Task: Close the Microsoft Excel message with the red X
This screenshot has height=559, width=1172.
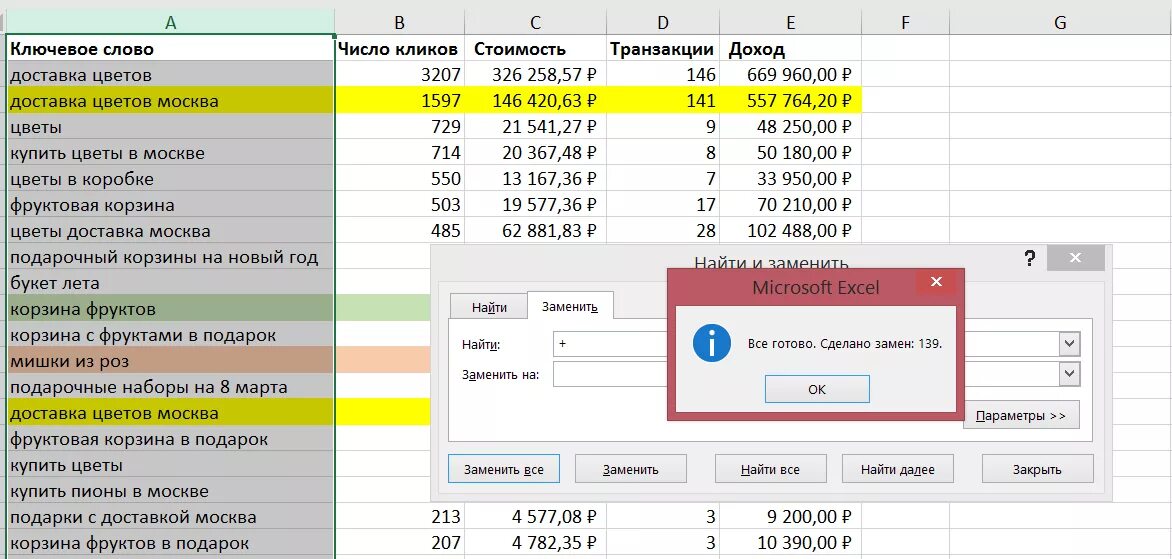Action: tap(936, 282)
